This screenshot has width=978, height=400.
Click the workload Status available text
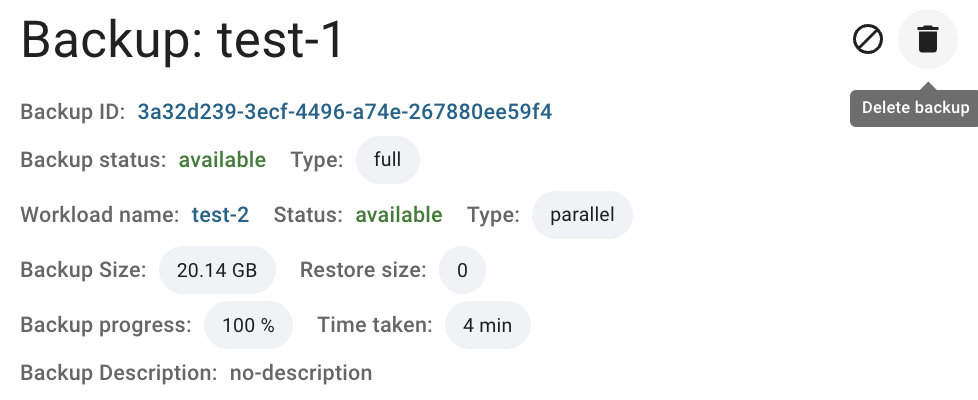click(399, 215)
